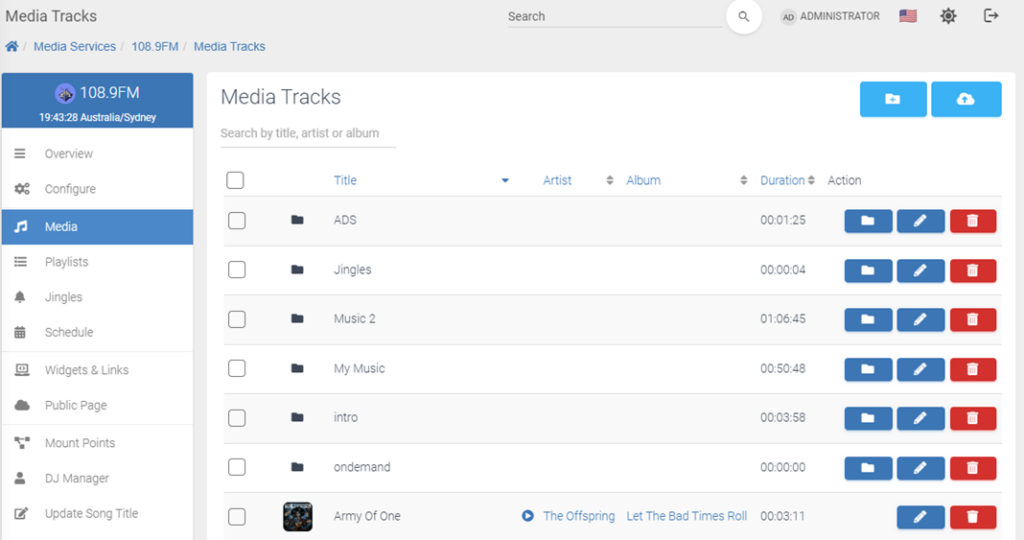Click the new folder button
Image resolution: width=1024 pixels, height=540 pixels.
point(892,99)
